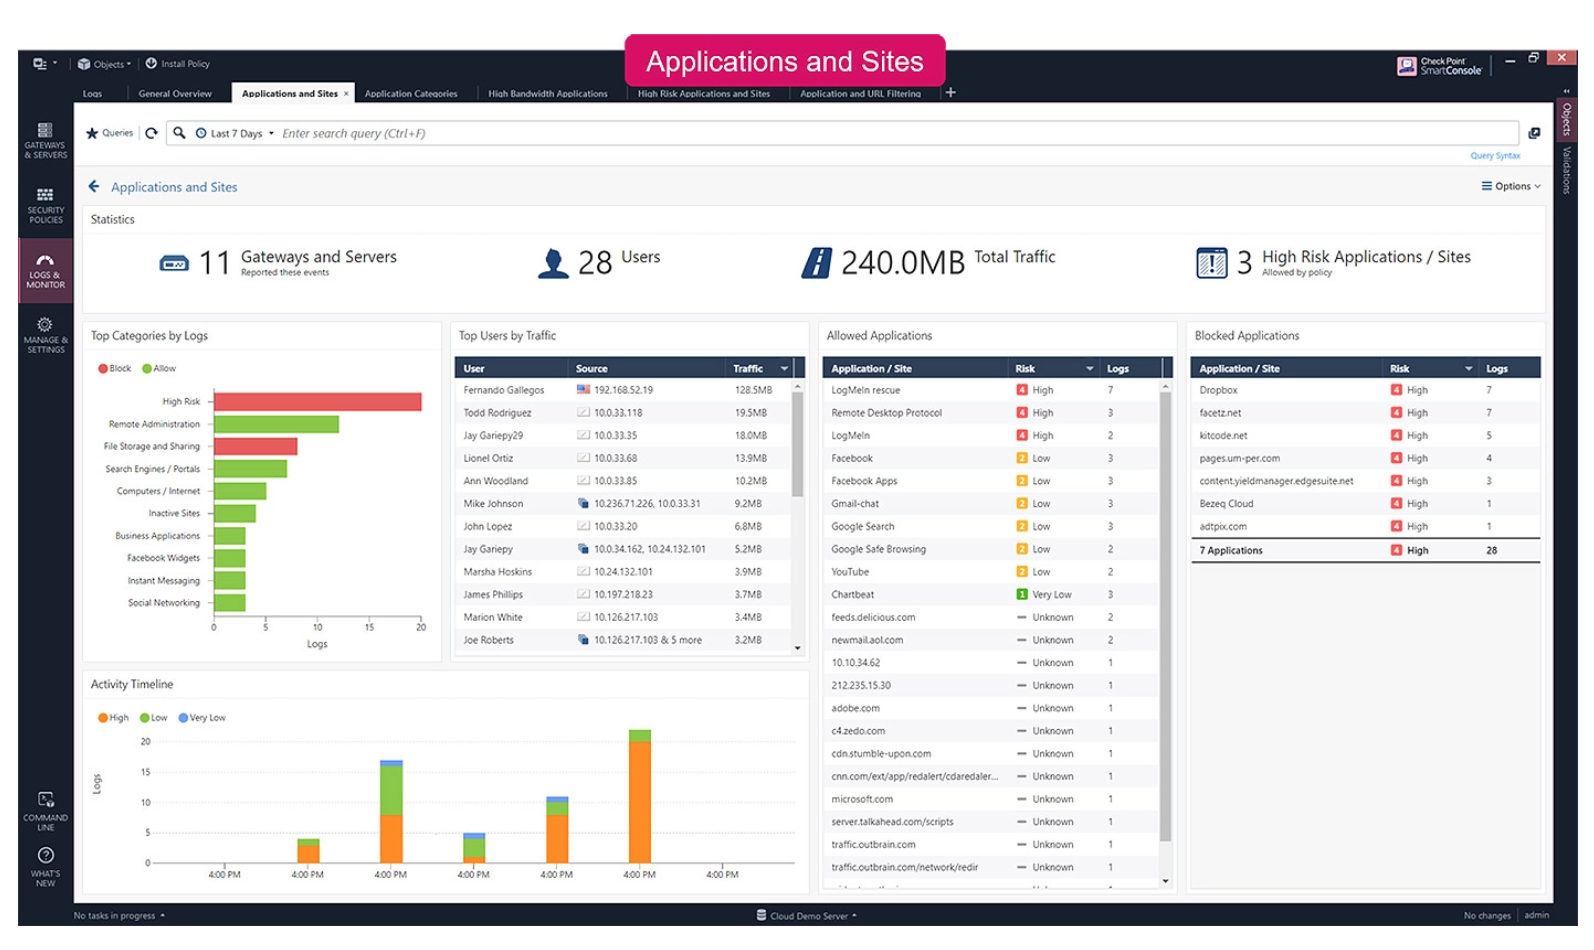The width and height of the screenshot is (1594, 950).
Task: Open the Objects dropdown menu
Action: click(x=104, y=64)
